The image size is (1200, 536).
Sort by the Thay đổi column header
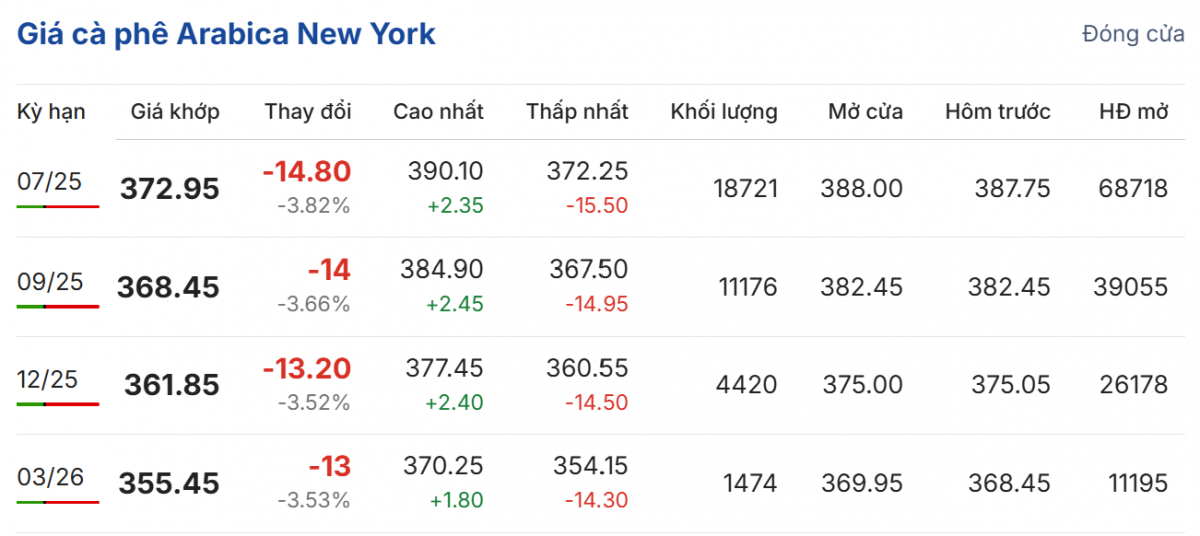(308, 111)
